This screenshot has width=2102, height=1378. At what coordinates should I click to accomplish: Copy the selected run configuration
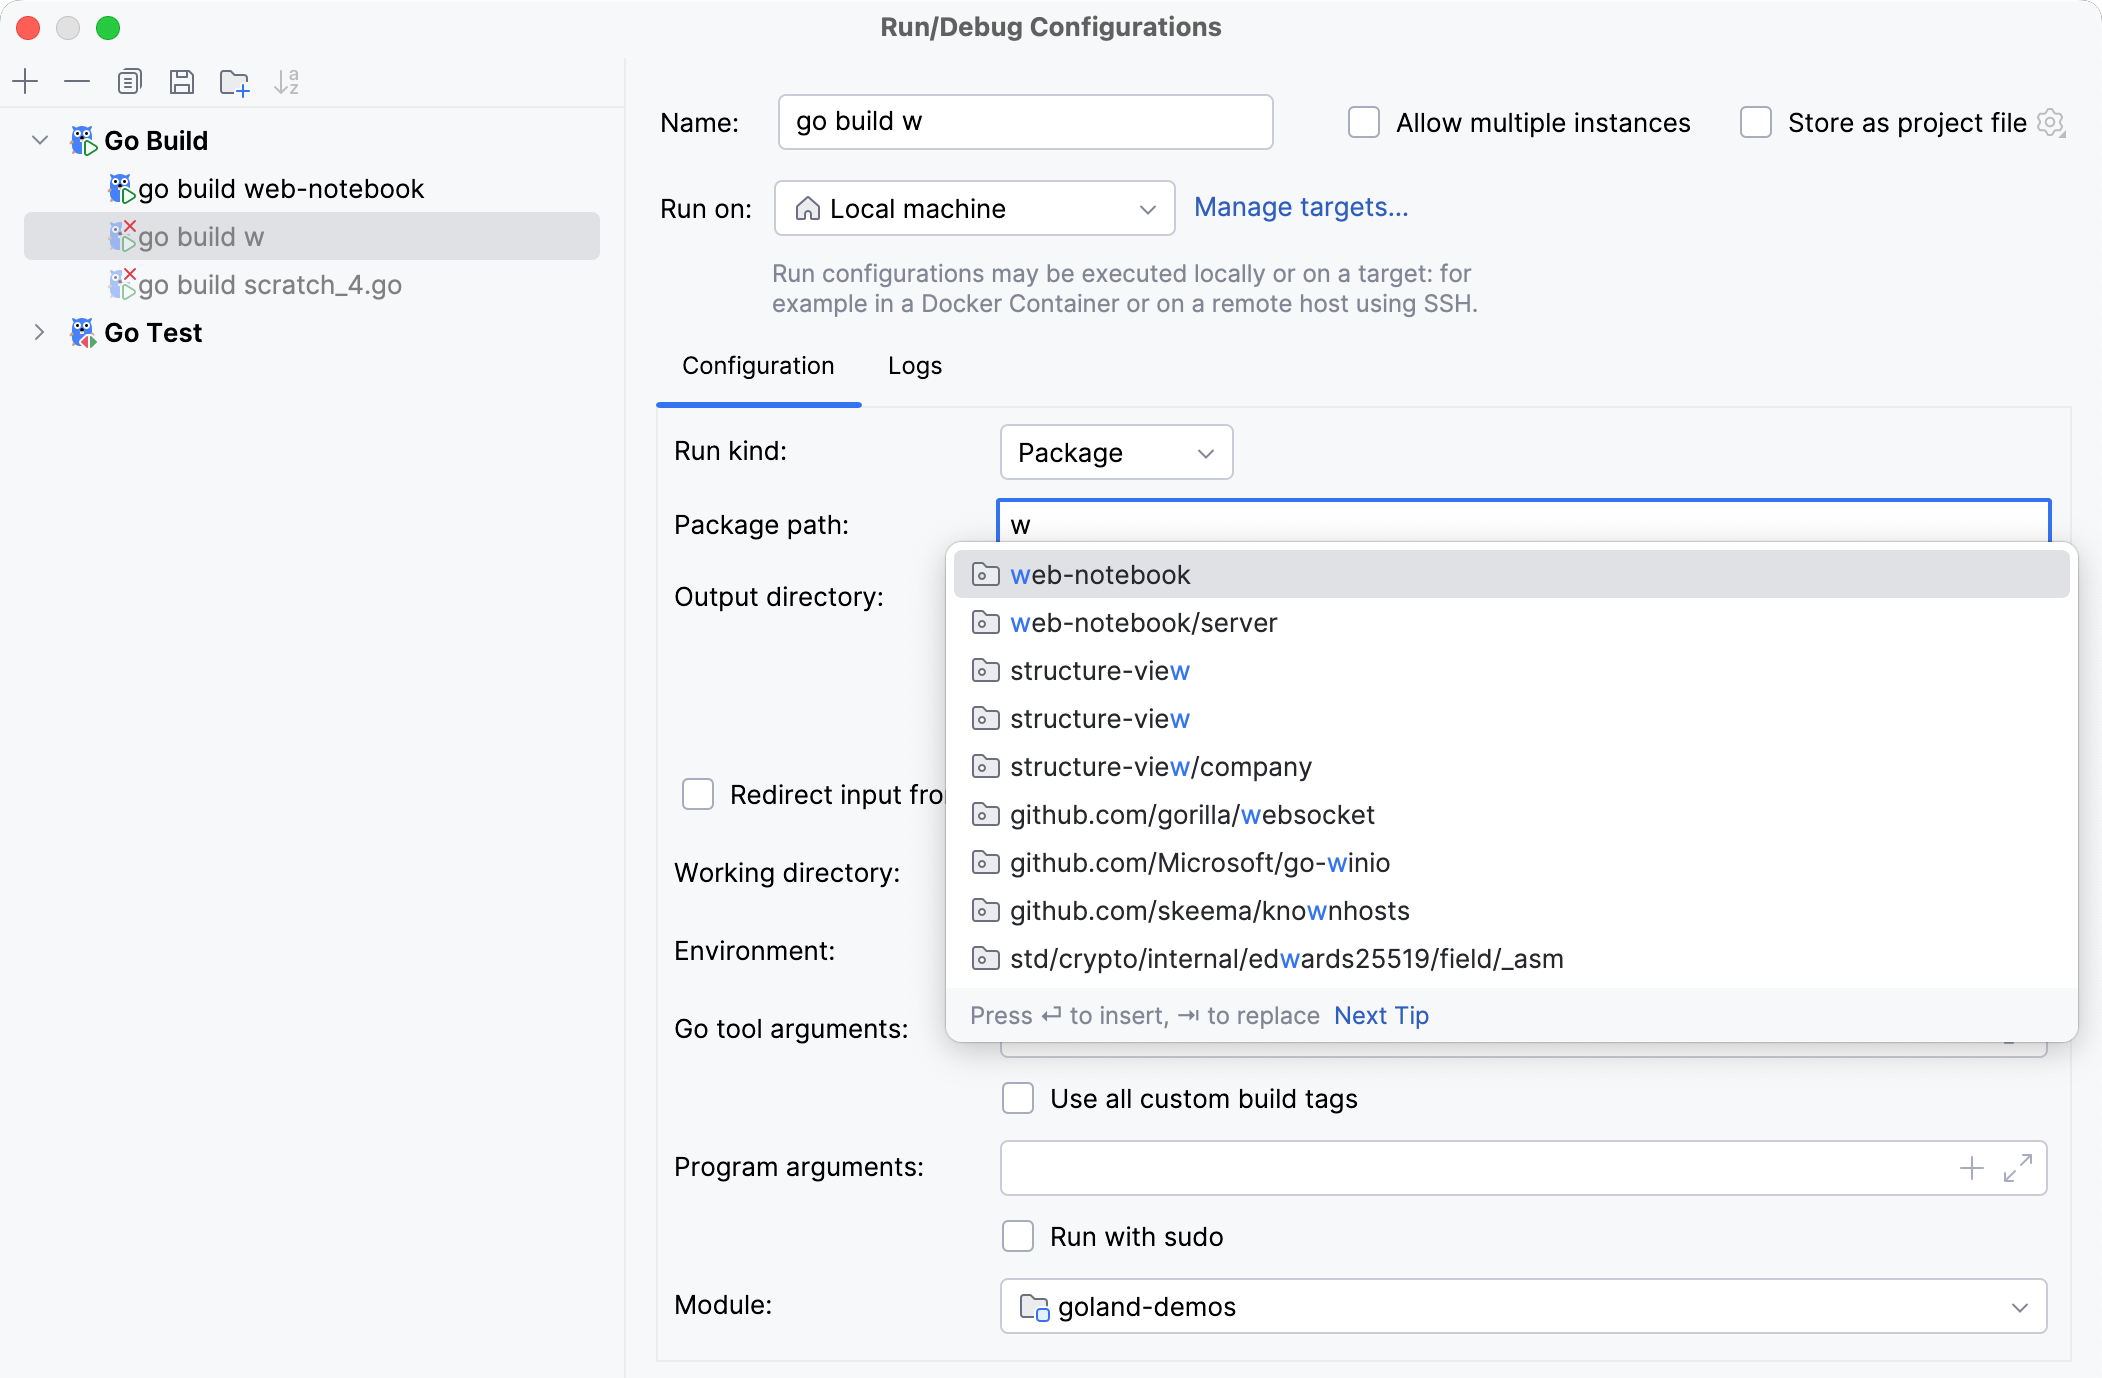[130, 82]
